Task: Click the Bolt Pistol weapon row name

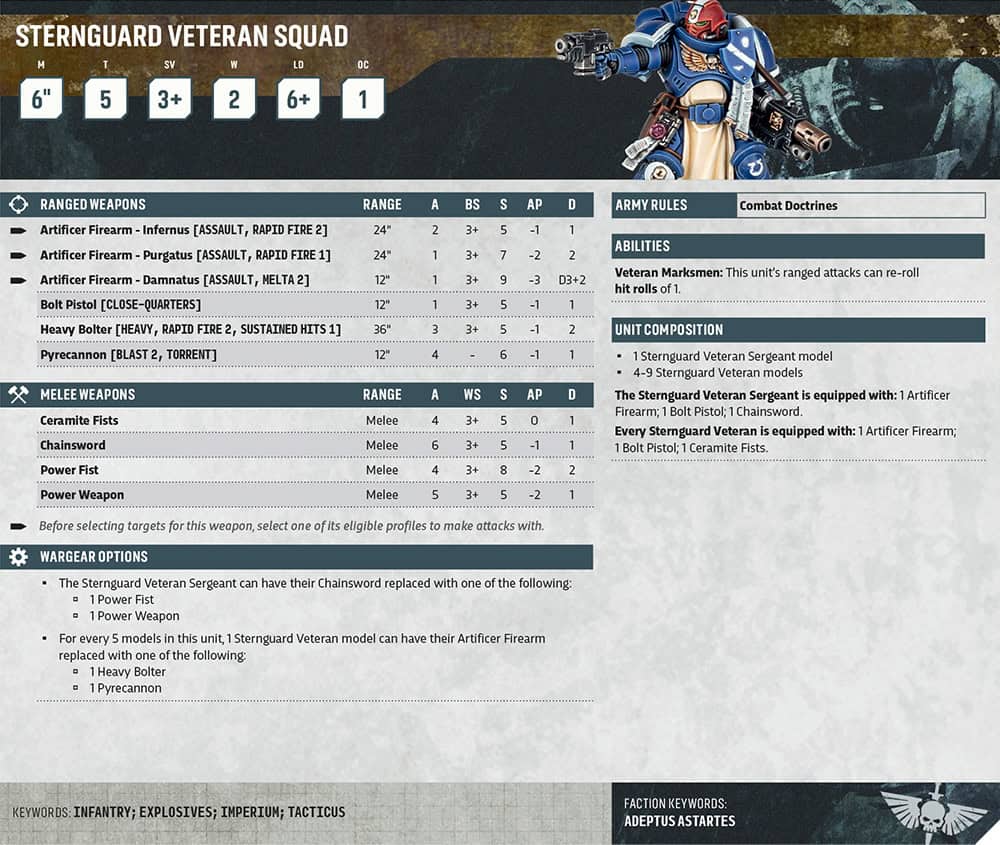Action: click(68, 305)
